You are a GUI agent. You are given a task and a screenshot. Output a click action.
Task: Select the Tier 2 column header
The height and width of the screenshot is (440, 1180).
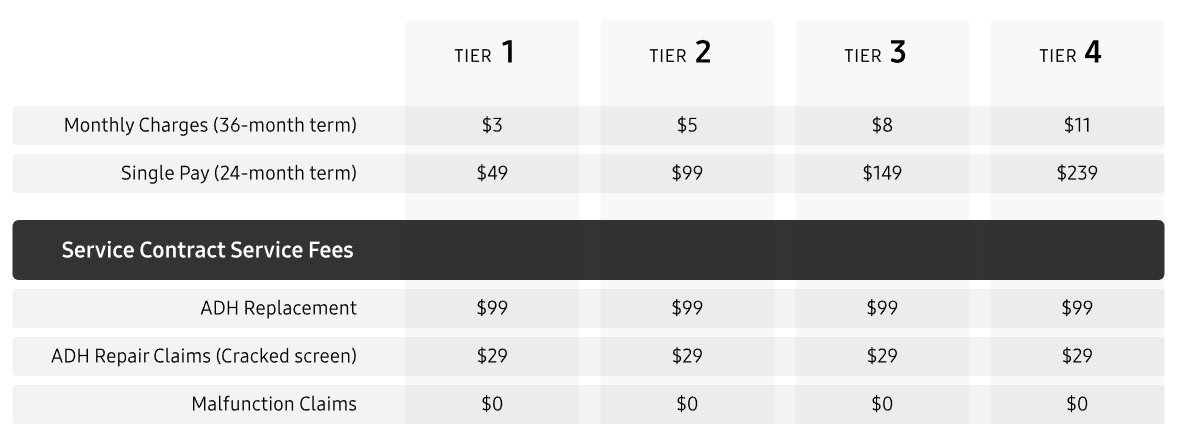tap(680, 54)
